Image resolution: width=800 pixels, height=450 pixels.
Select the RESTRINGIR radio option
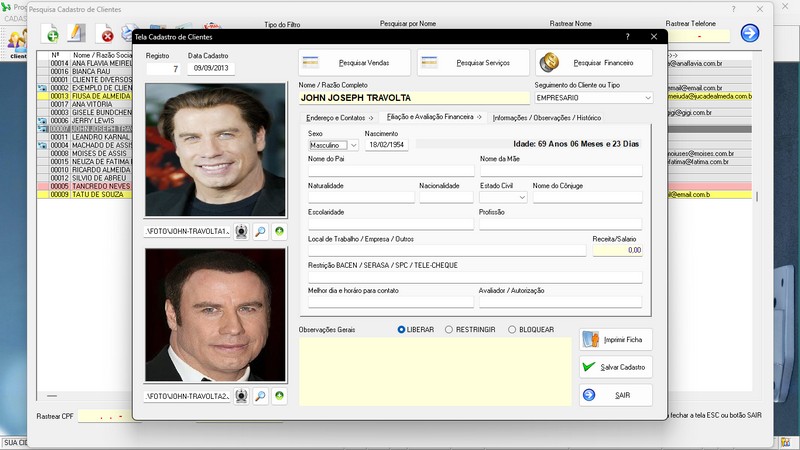coord(449,329)
